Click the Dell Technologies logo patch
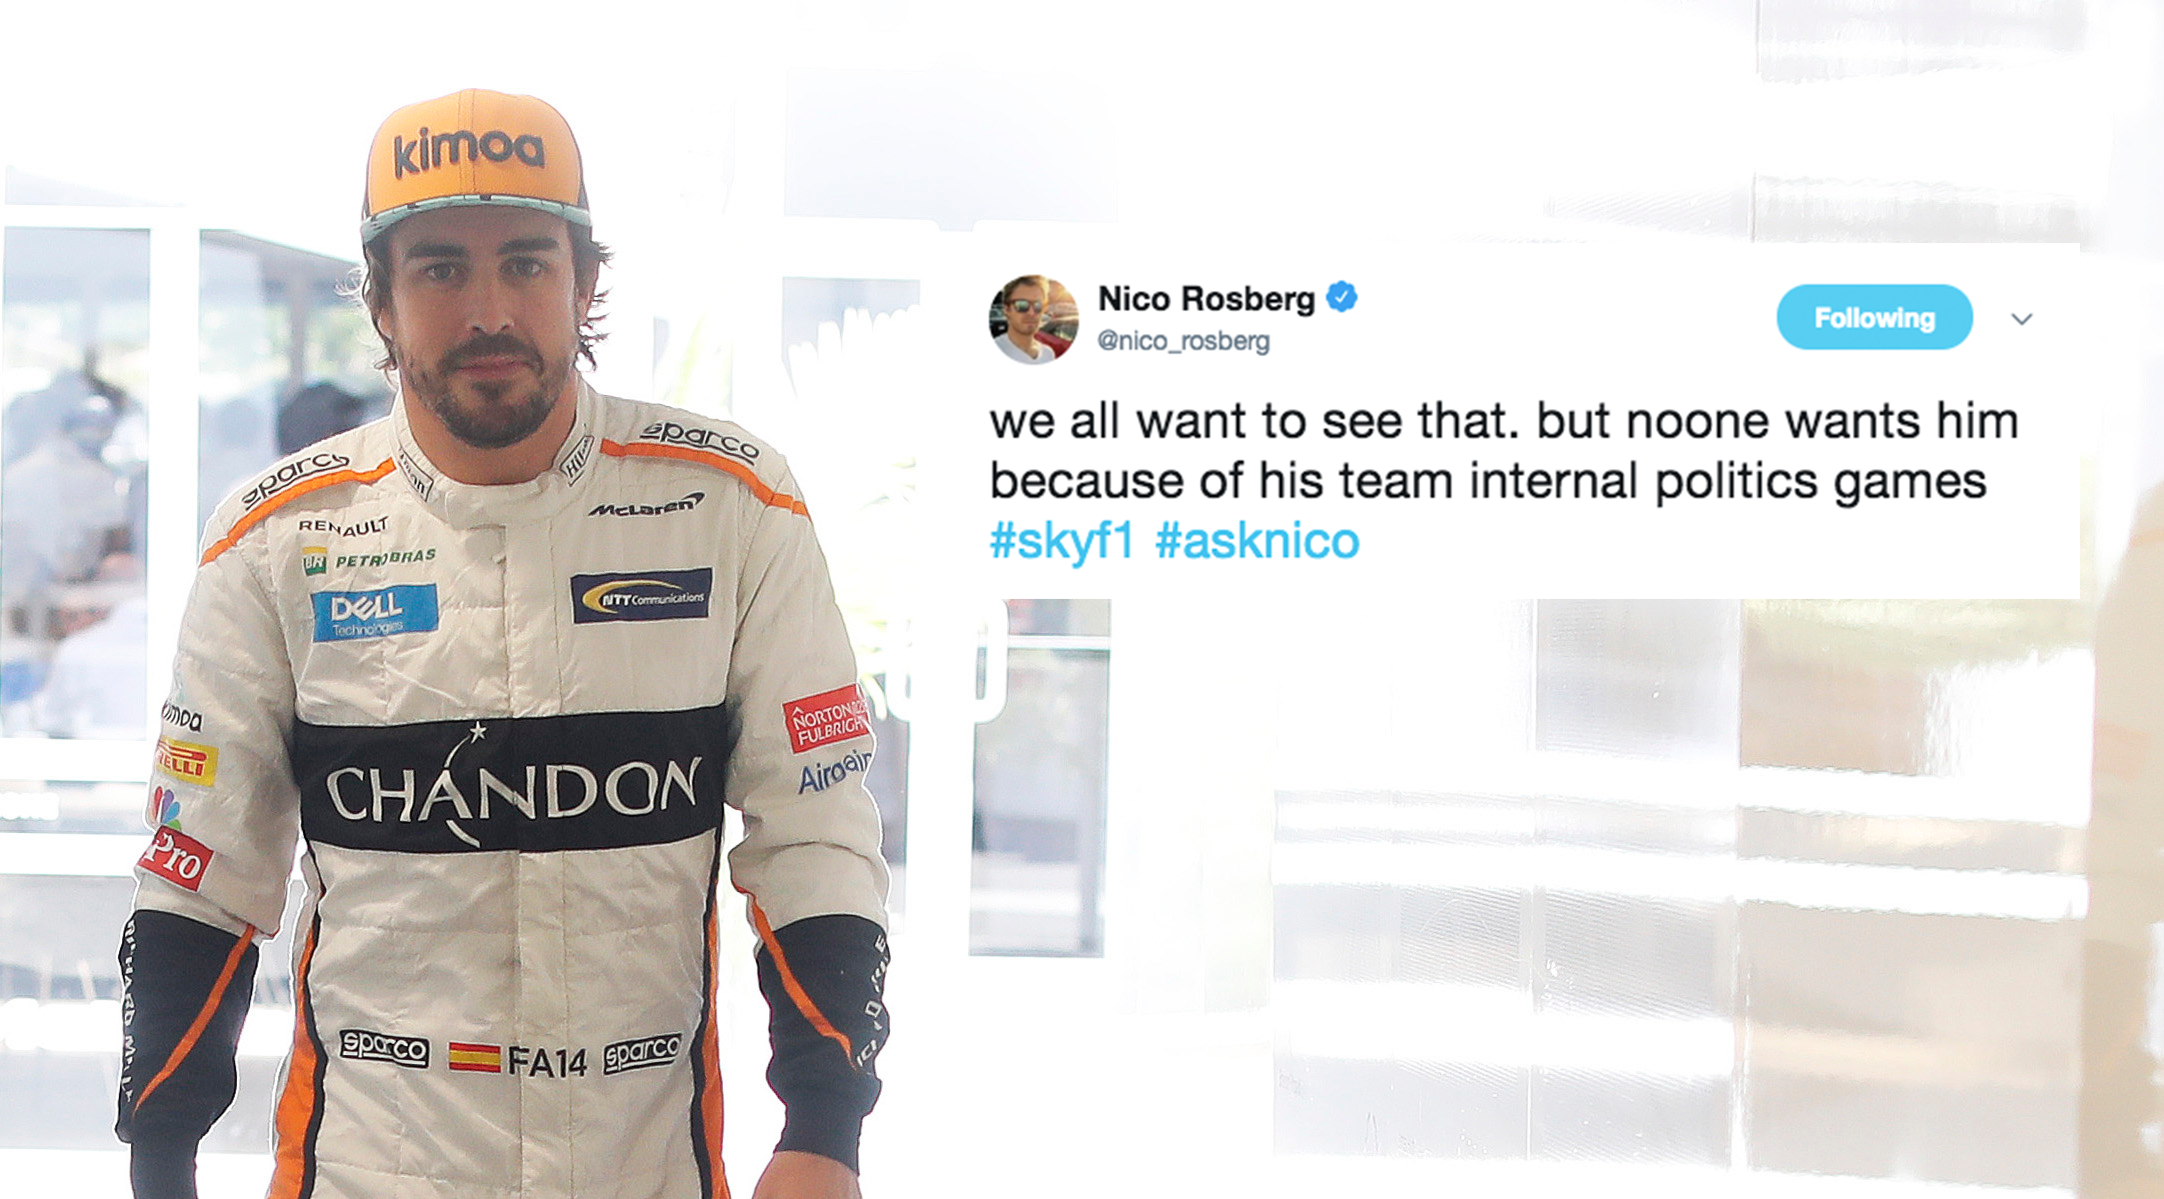Viewport: 2164px width, 1199px height. (x=374, y=612)
